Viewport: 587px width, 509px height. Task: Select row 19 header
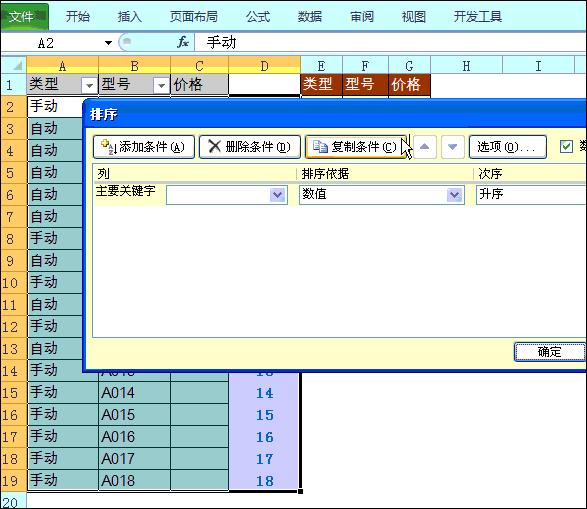pyautogui.click(x=14, y=481)
